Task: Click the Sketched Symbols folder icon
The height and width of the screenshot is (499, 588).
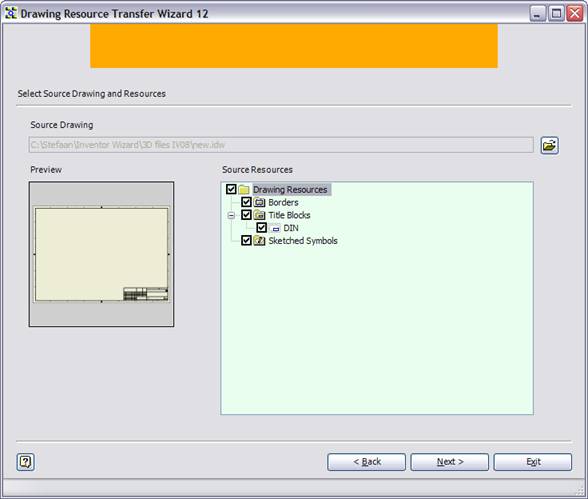Action: (x=259, y=241)
